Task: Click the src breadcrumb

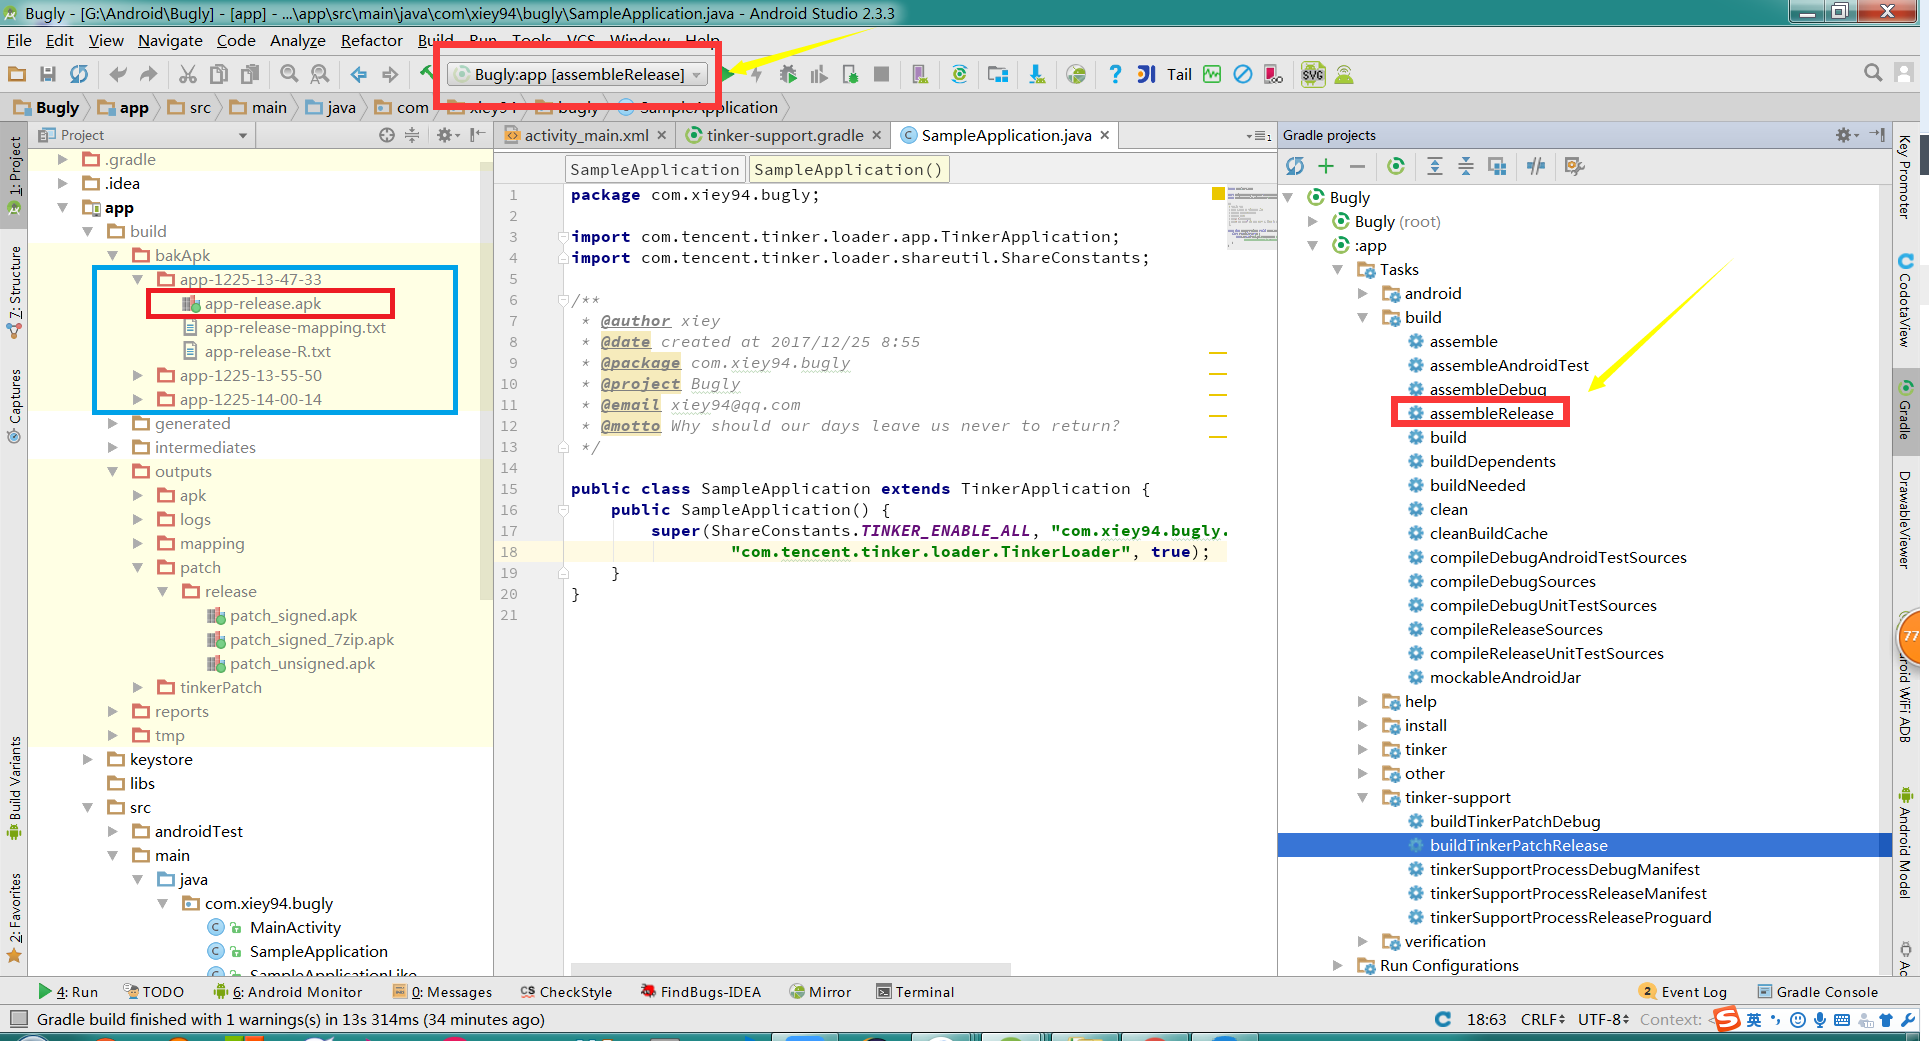Action: tap(190, 107)
